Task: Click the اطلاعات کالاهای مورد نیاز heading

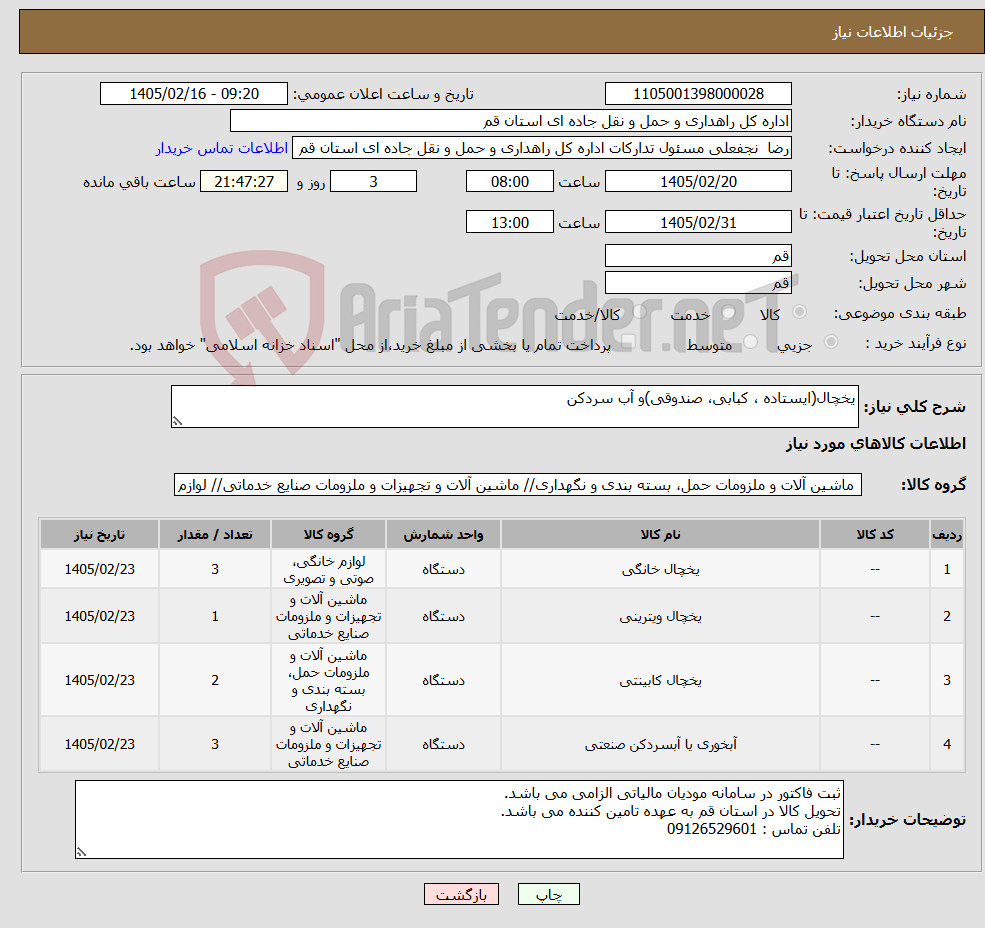Action: [876, 444]
